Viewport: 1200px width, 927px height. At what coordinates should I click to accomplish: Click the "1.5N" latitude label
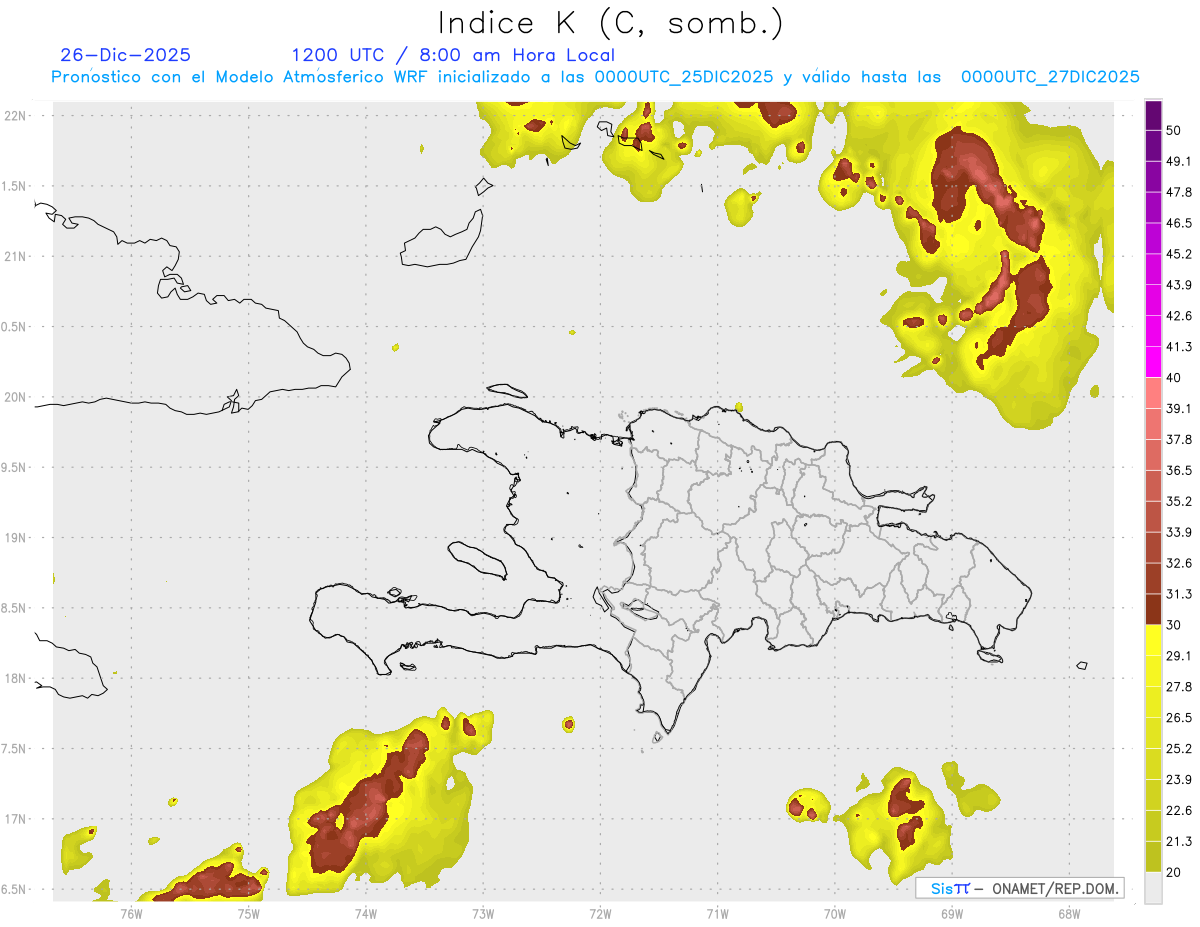click(14, 186)
